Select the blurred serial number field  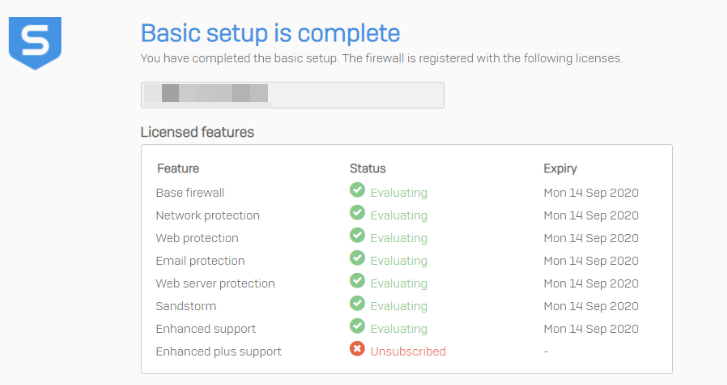[x=293, y=95]
